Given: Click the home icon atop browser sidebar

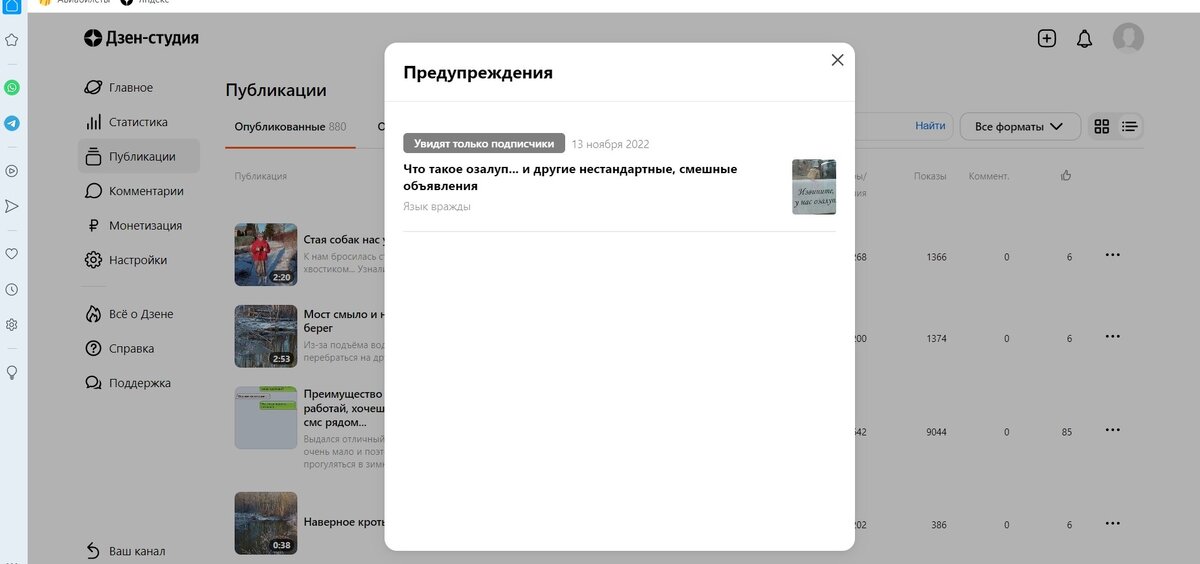Looking at the screenshot, I should pos(12,6).
